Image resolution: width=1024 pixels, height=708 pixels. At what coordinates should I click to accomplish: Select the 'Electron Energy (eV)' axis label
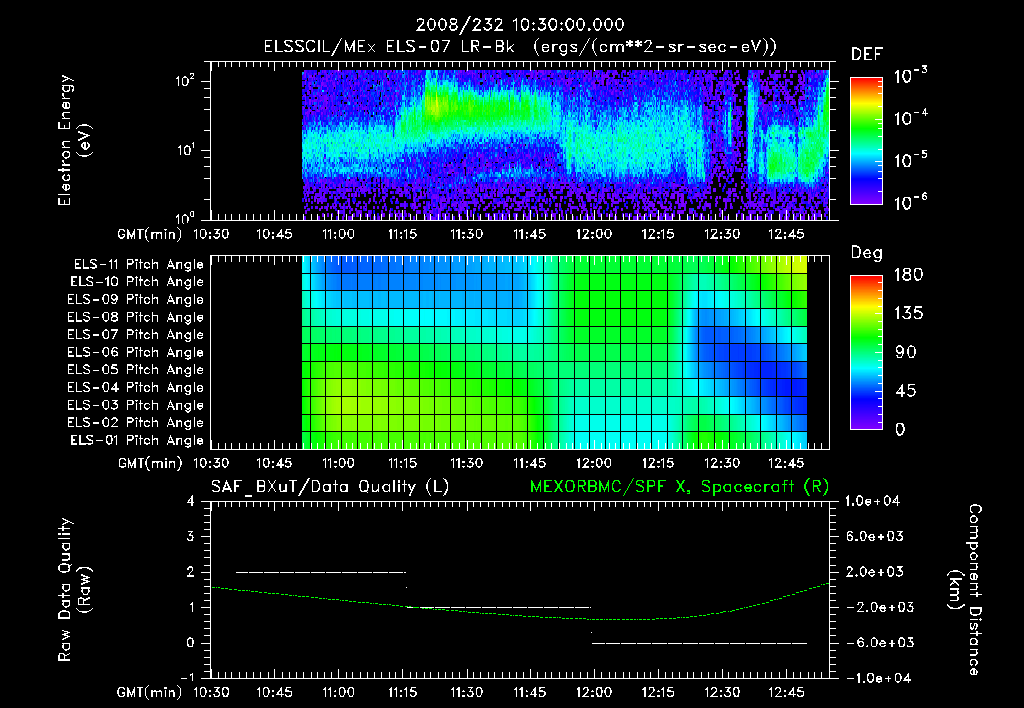click(74, 140)
